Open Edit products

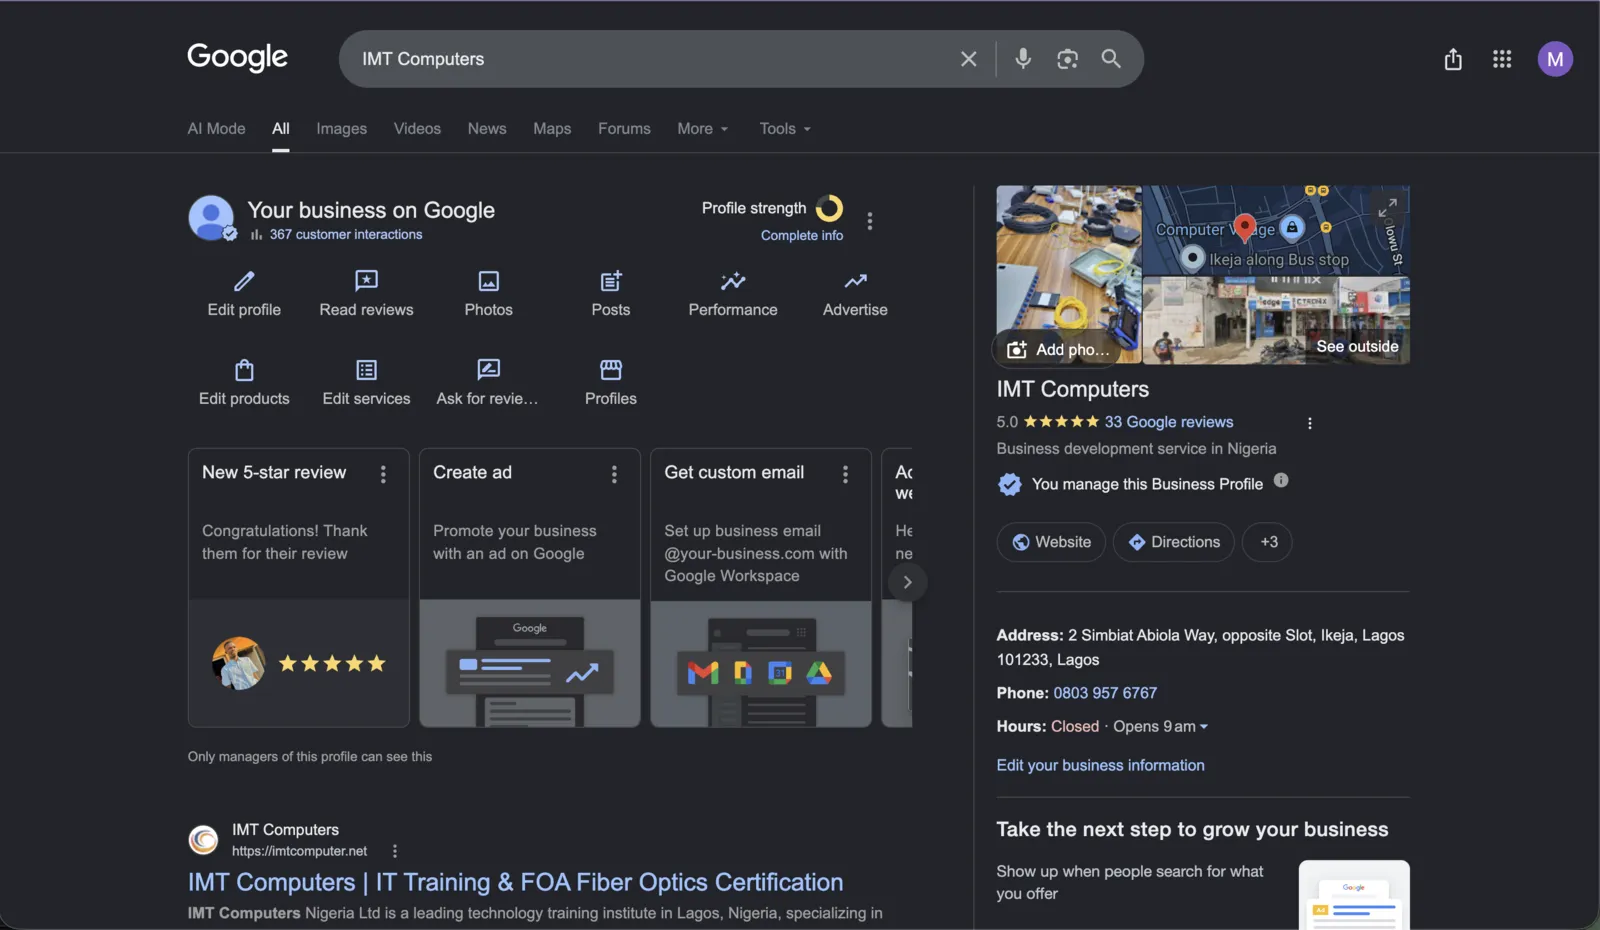pyautogui.click(x=244, y=382)
